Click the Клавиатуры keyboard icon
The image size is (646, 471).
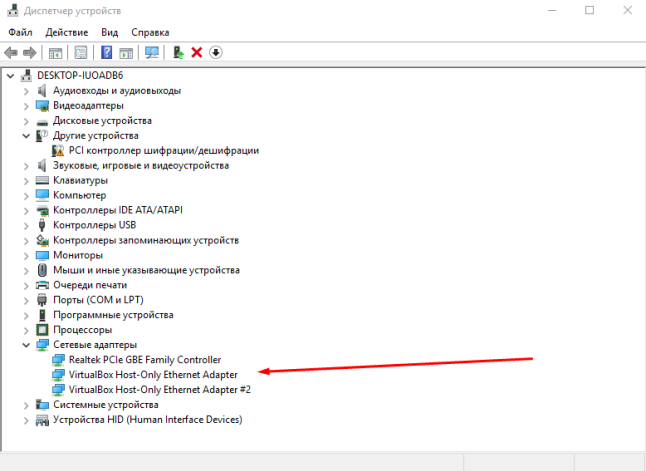point(42,180)
